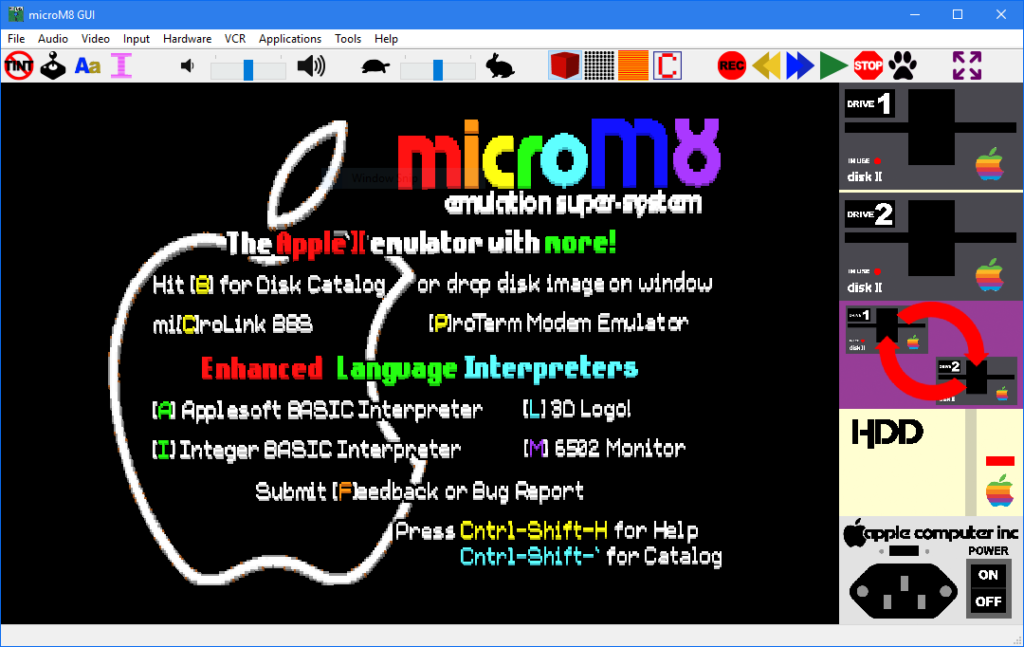This screenshot has height=647, width=1024.
Task: Click the black paw print icon
Action: pyautogui.click(x=903, y=66)
